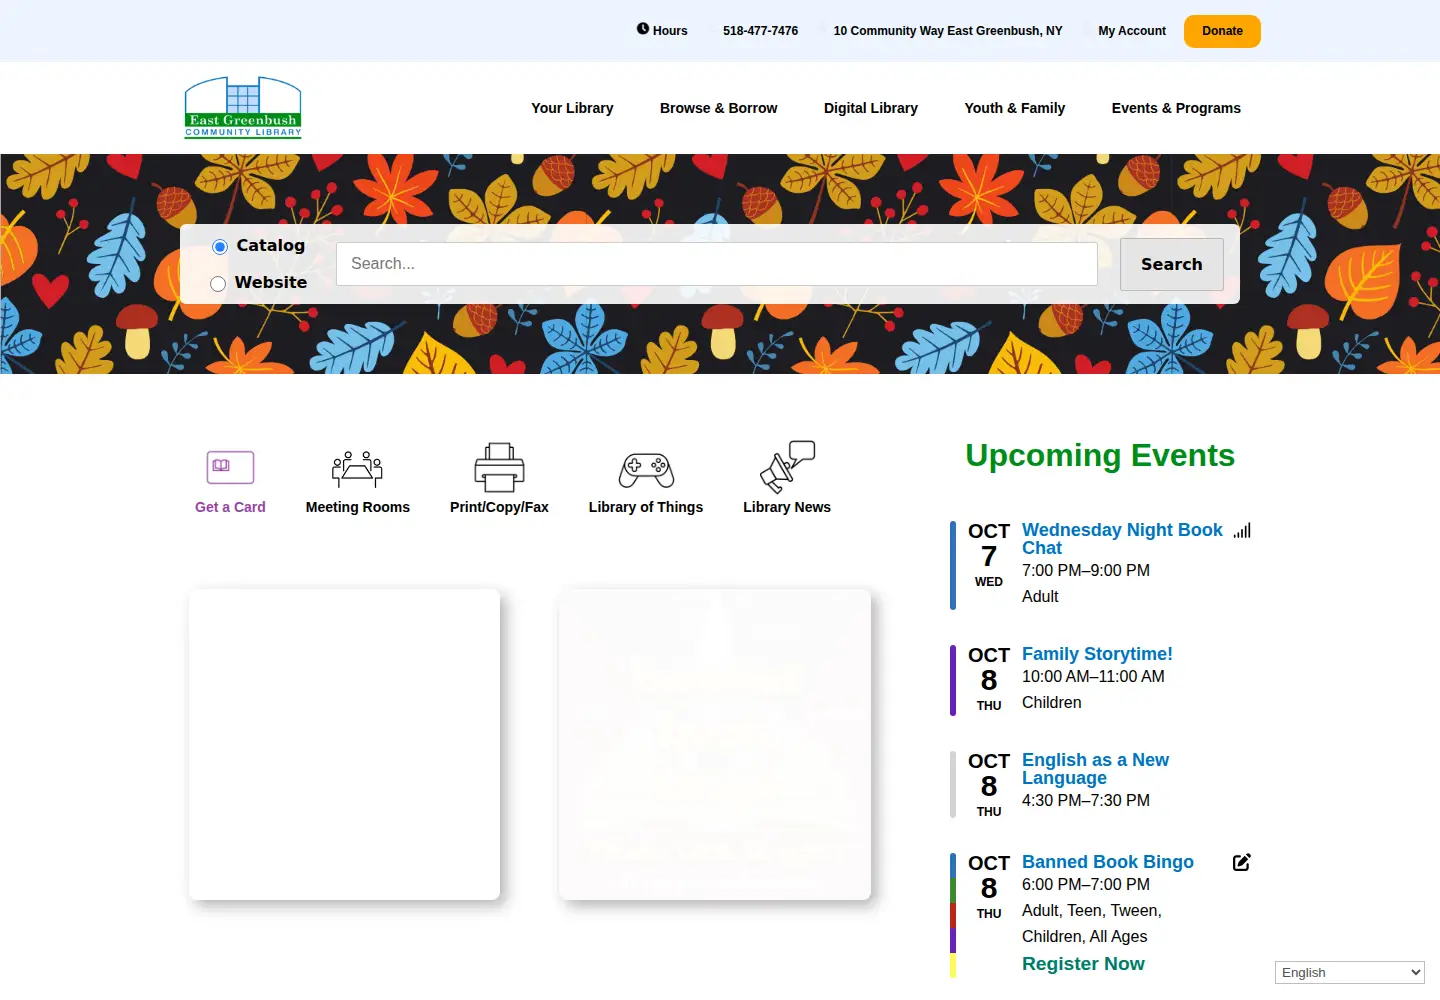1440x1000 pixels.
Task: Open the Youth & Family menu
Action: (1015, 108)
